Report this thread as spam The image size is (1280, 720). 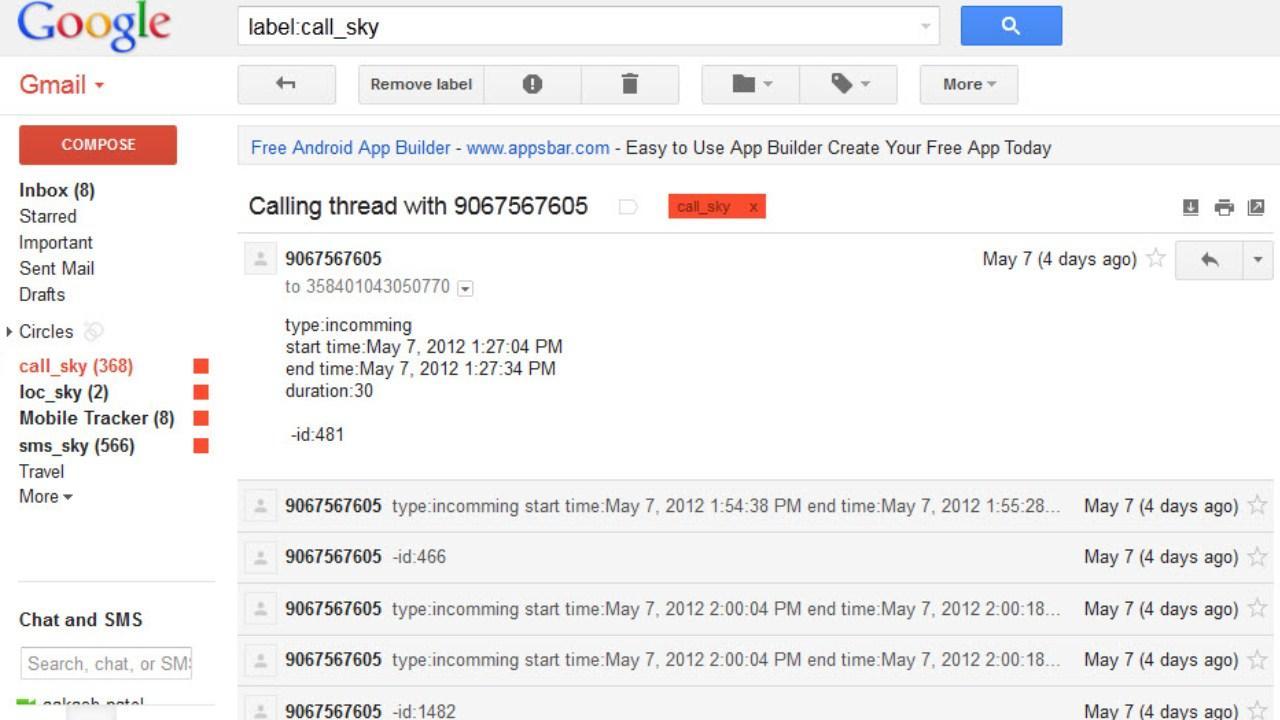pos(532,84)
